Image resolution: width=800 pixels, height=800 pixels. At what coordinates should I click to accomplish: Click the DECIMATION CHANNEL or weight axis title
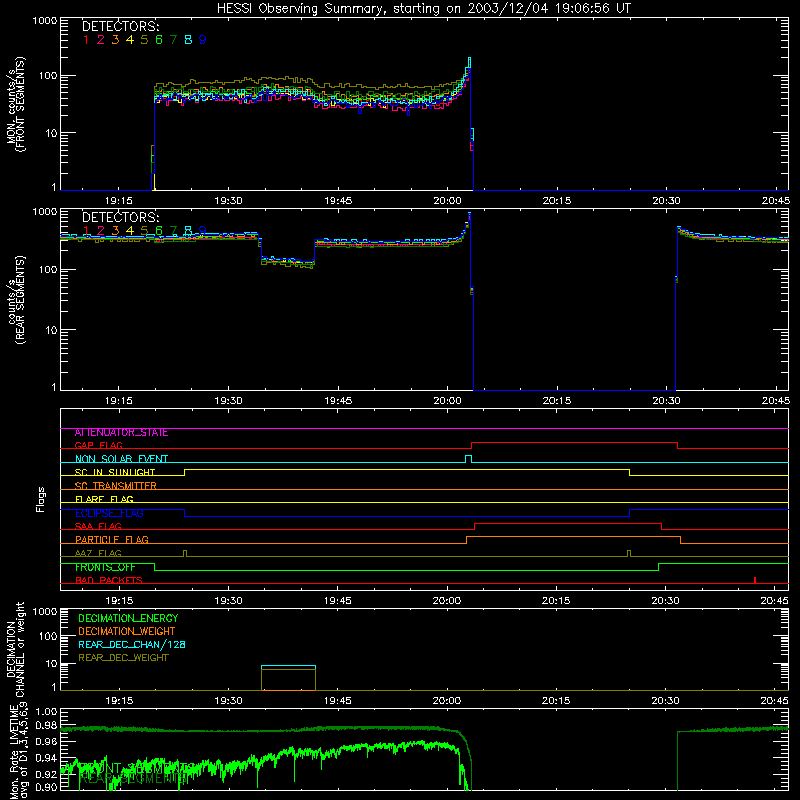click(16, 649)
